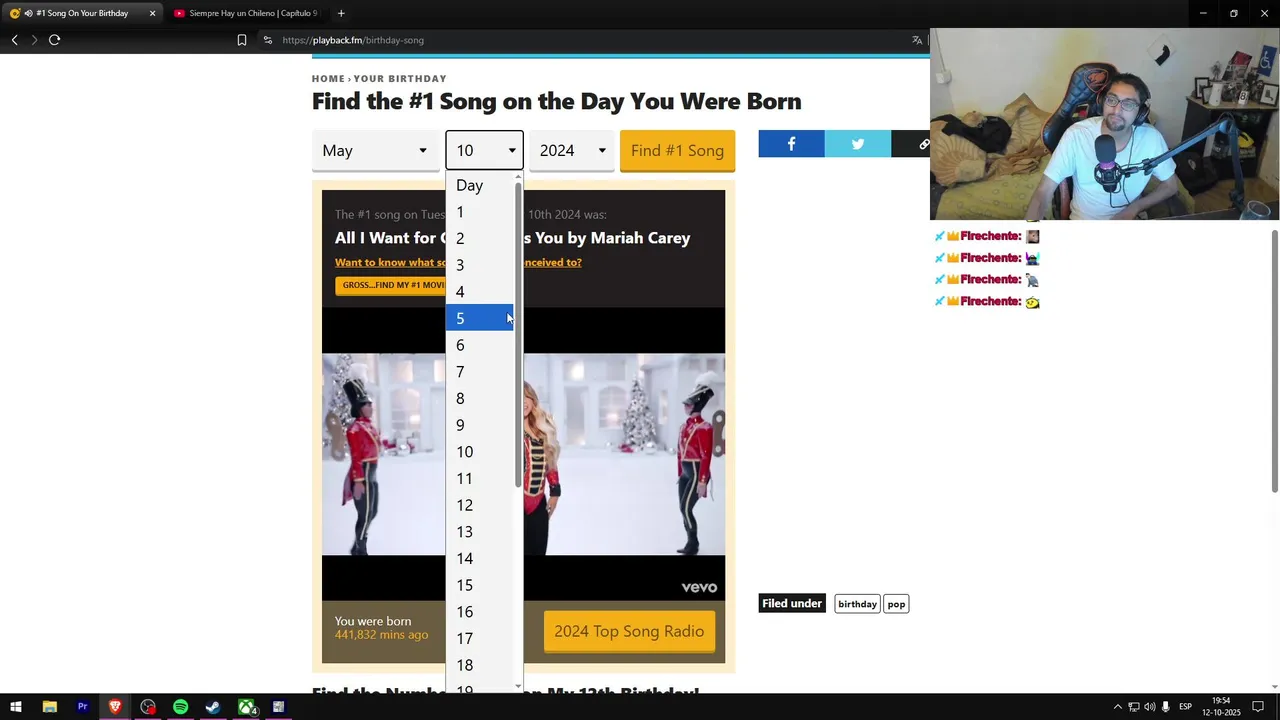Open the notification center

click(1259, 707)
